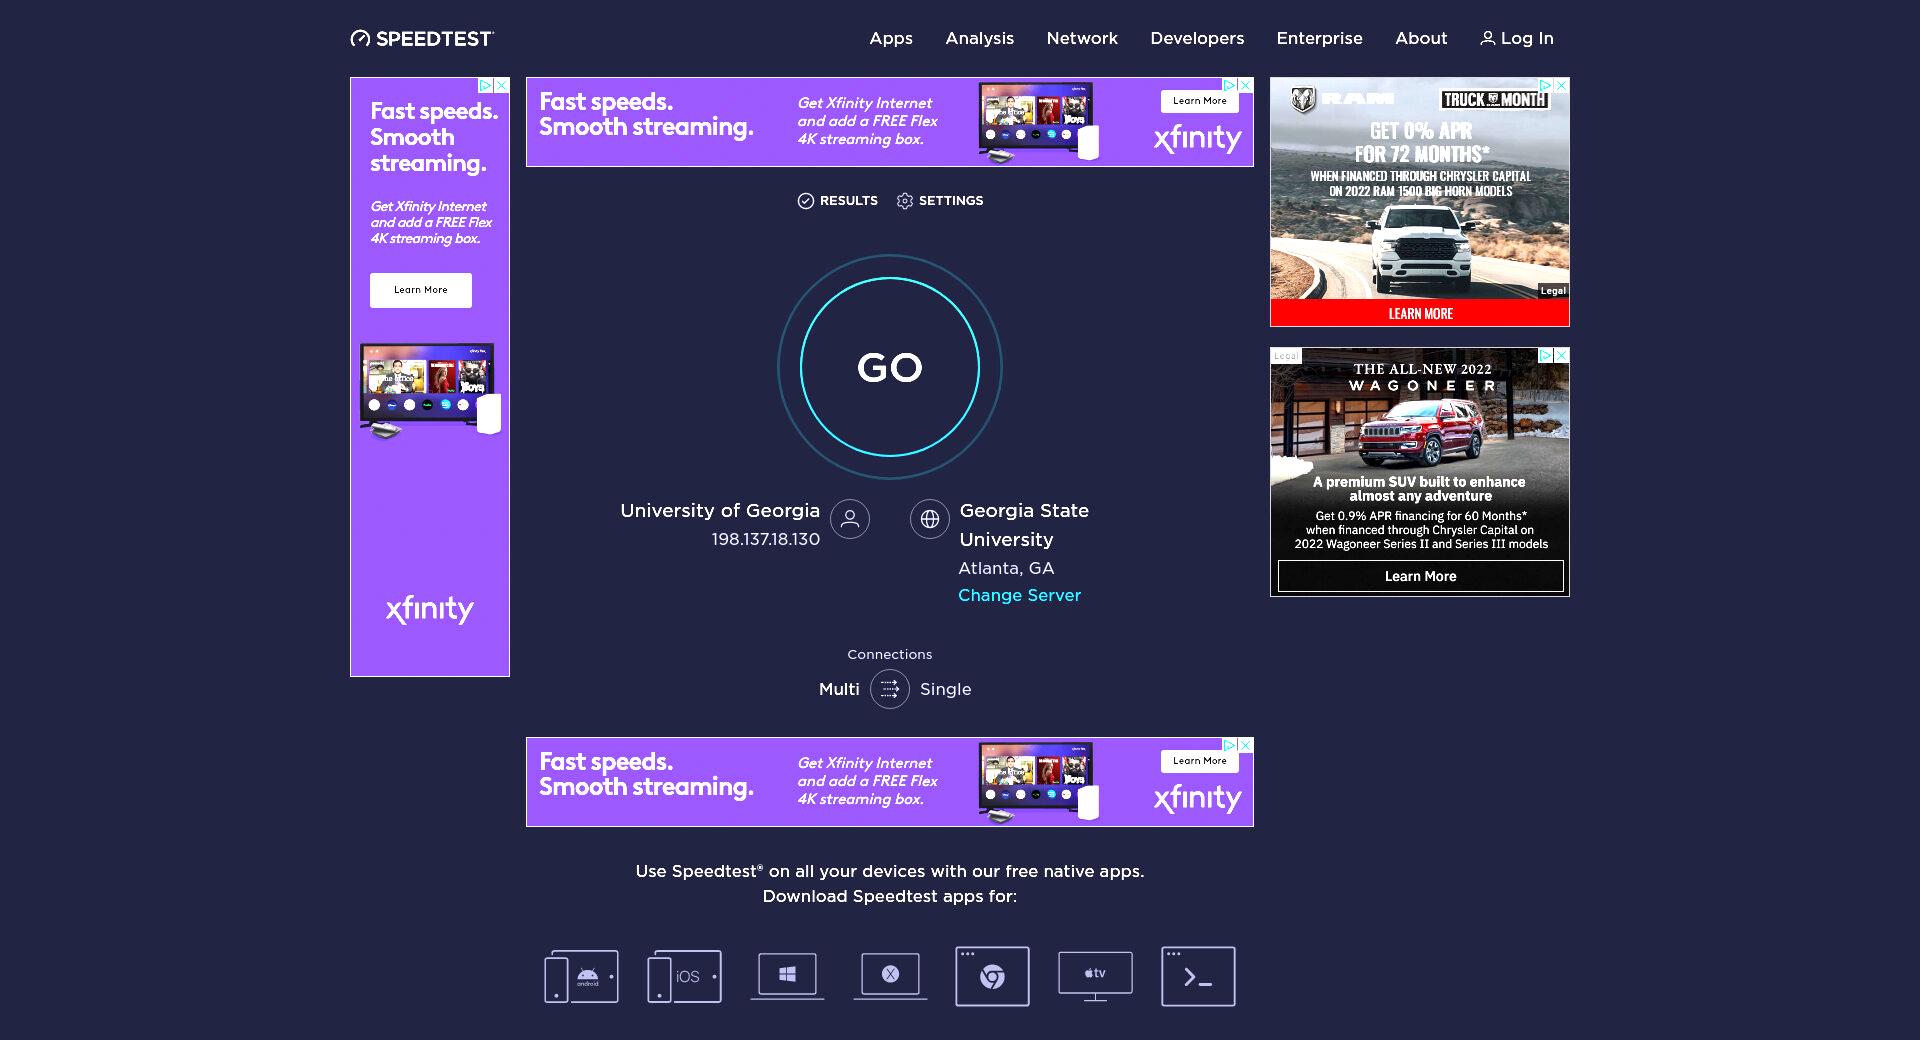The image size is (1920, 1040).
Task: Click Learn More on the Wagoneer ad
Action: [1420, 576]
